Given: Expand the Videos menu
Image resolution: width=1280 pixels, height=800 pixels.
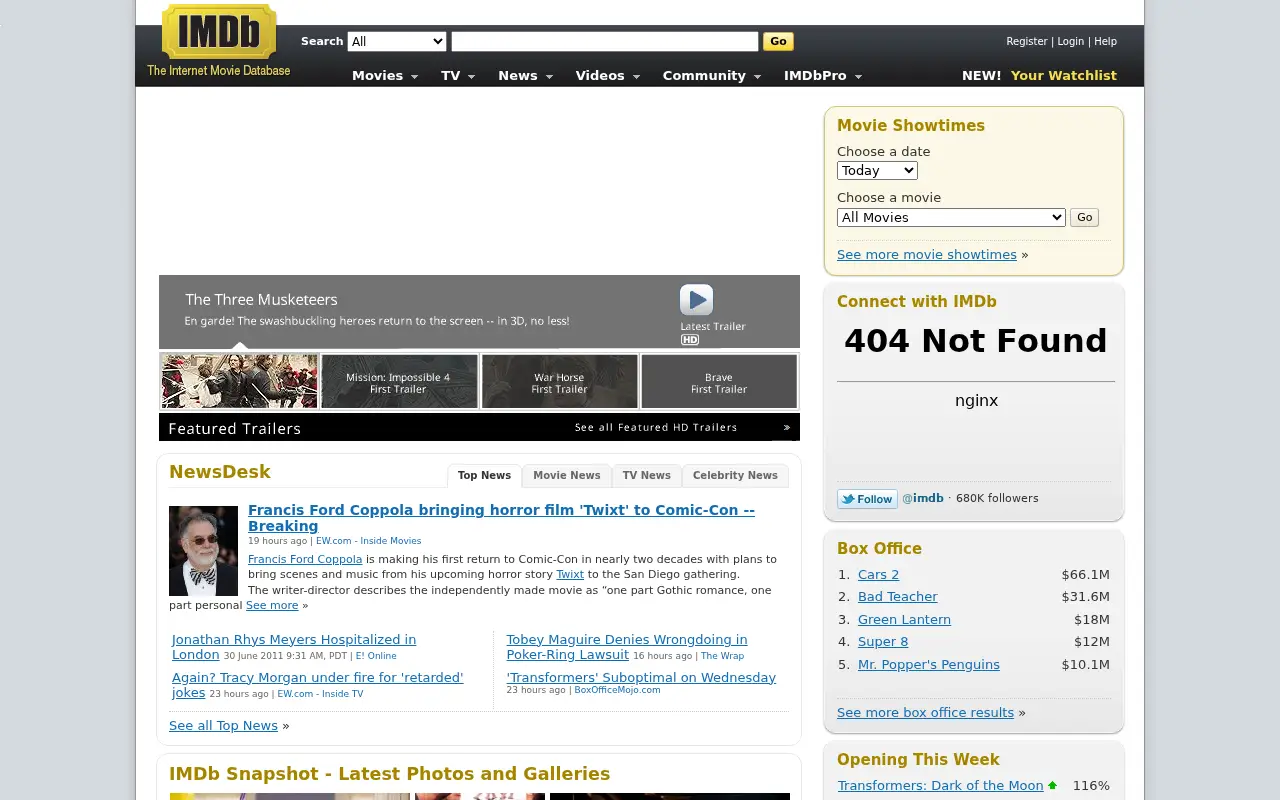Looking at the screenshot, I should [607, 75].
